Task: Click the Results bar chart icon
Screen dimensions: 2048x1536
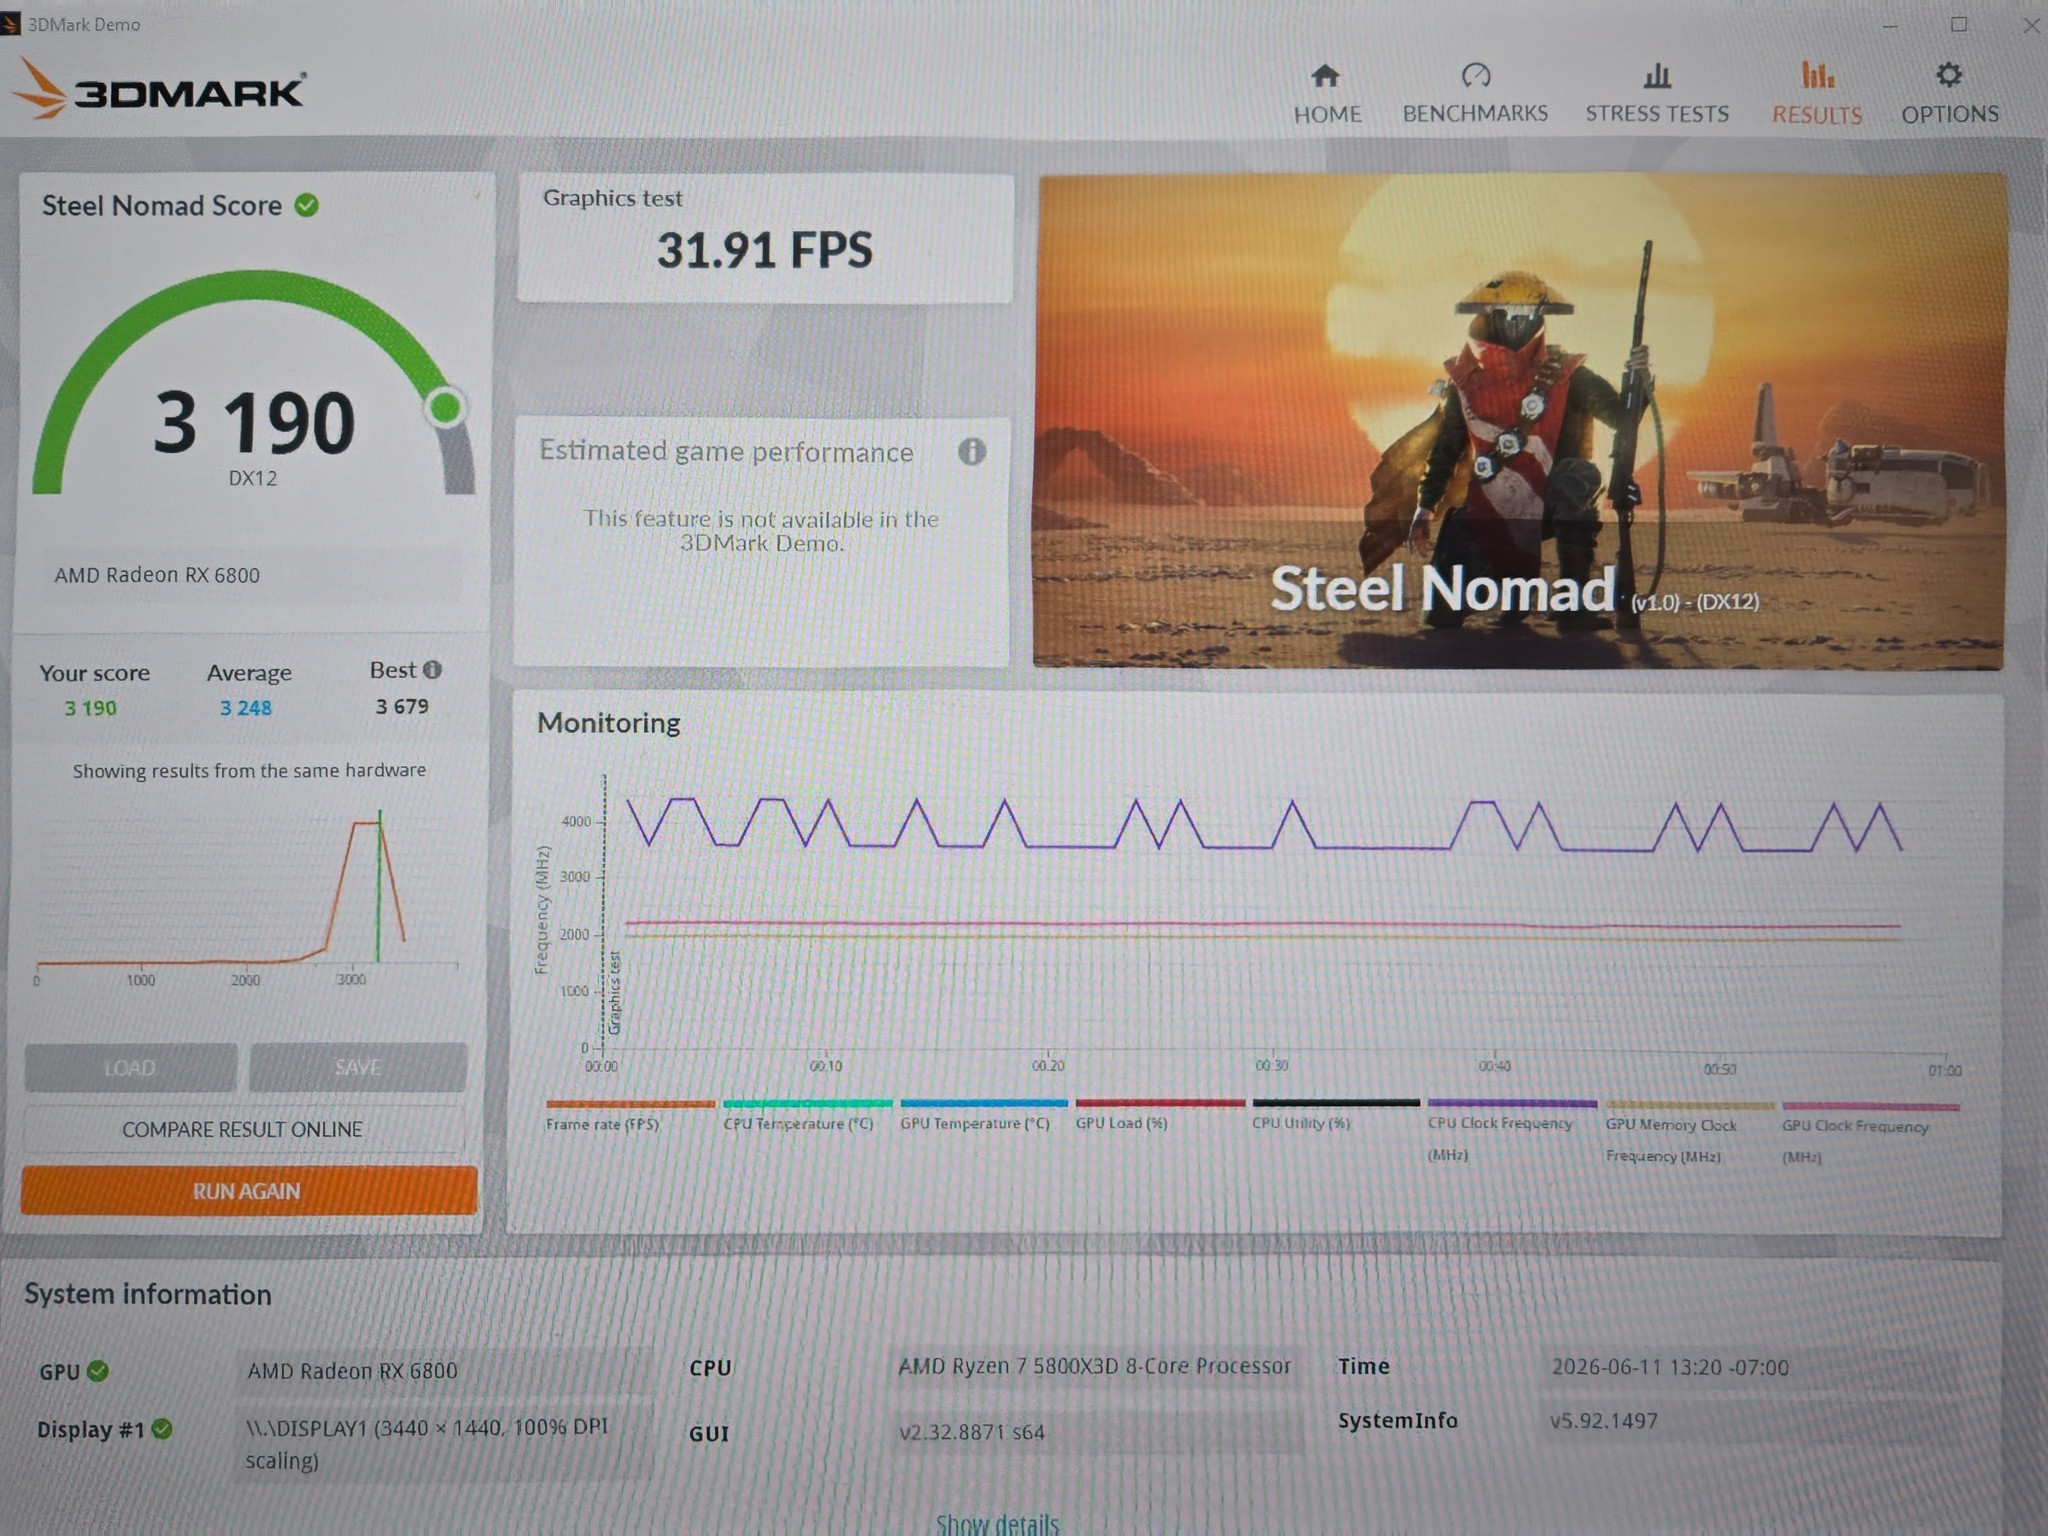Action: pos(1817,75)
